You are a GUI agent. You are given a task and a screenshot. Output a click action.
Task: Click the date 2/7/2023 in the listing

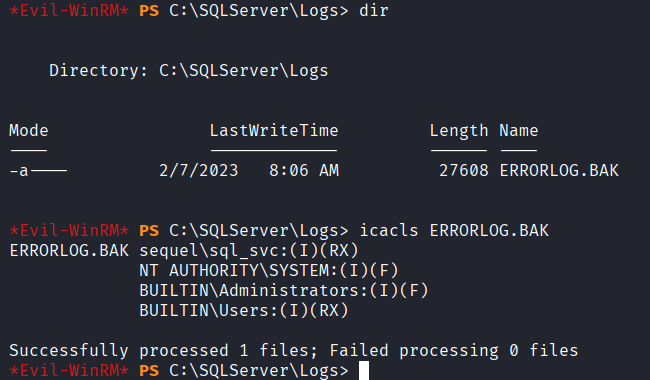point(199,170)
